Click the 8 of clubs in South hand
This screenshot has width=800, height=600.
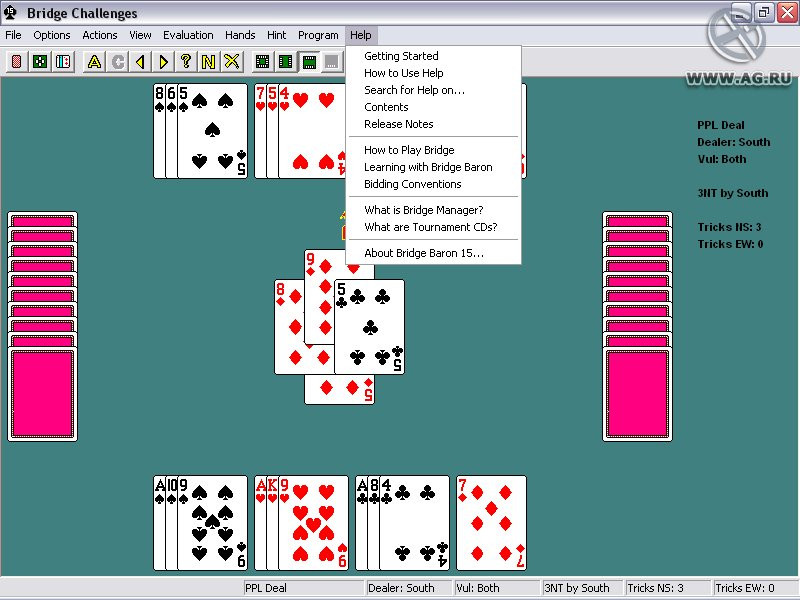pyautogui.click(x=373, y=523)
